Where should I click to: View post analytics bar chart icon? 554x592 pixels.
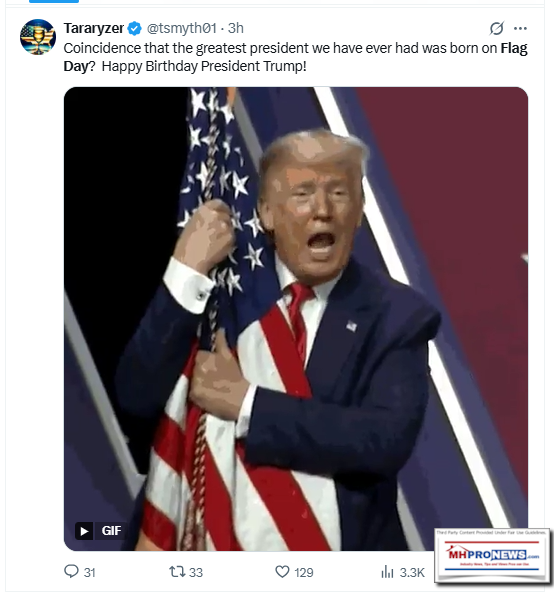[x=387, y=572]
